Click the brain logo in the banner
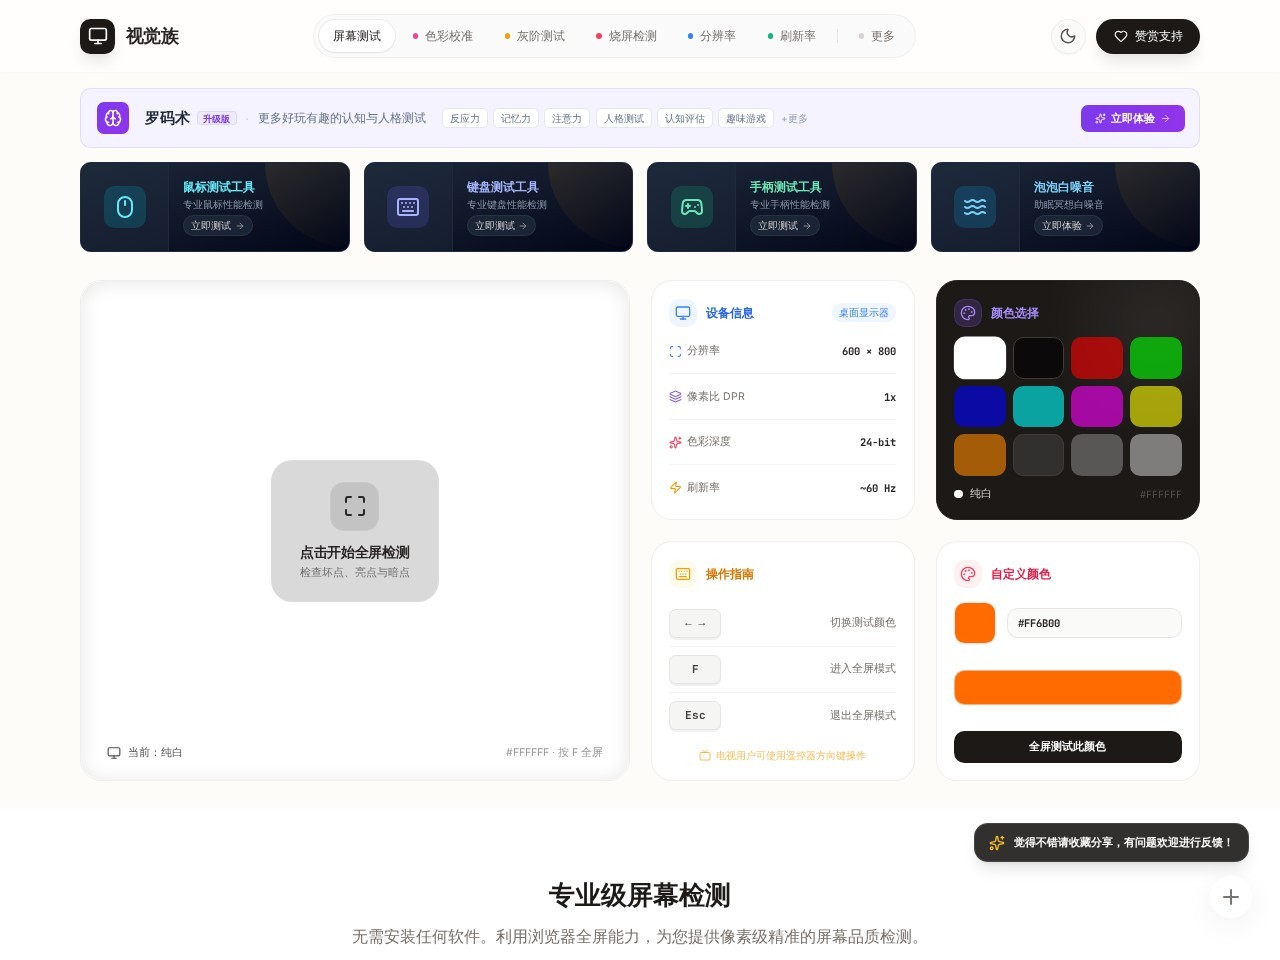The width and height of the screenshot is (1280, 960). [x=113, y=118]
